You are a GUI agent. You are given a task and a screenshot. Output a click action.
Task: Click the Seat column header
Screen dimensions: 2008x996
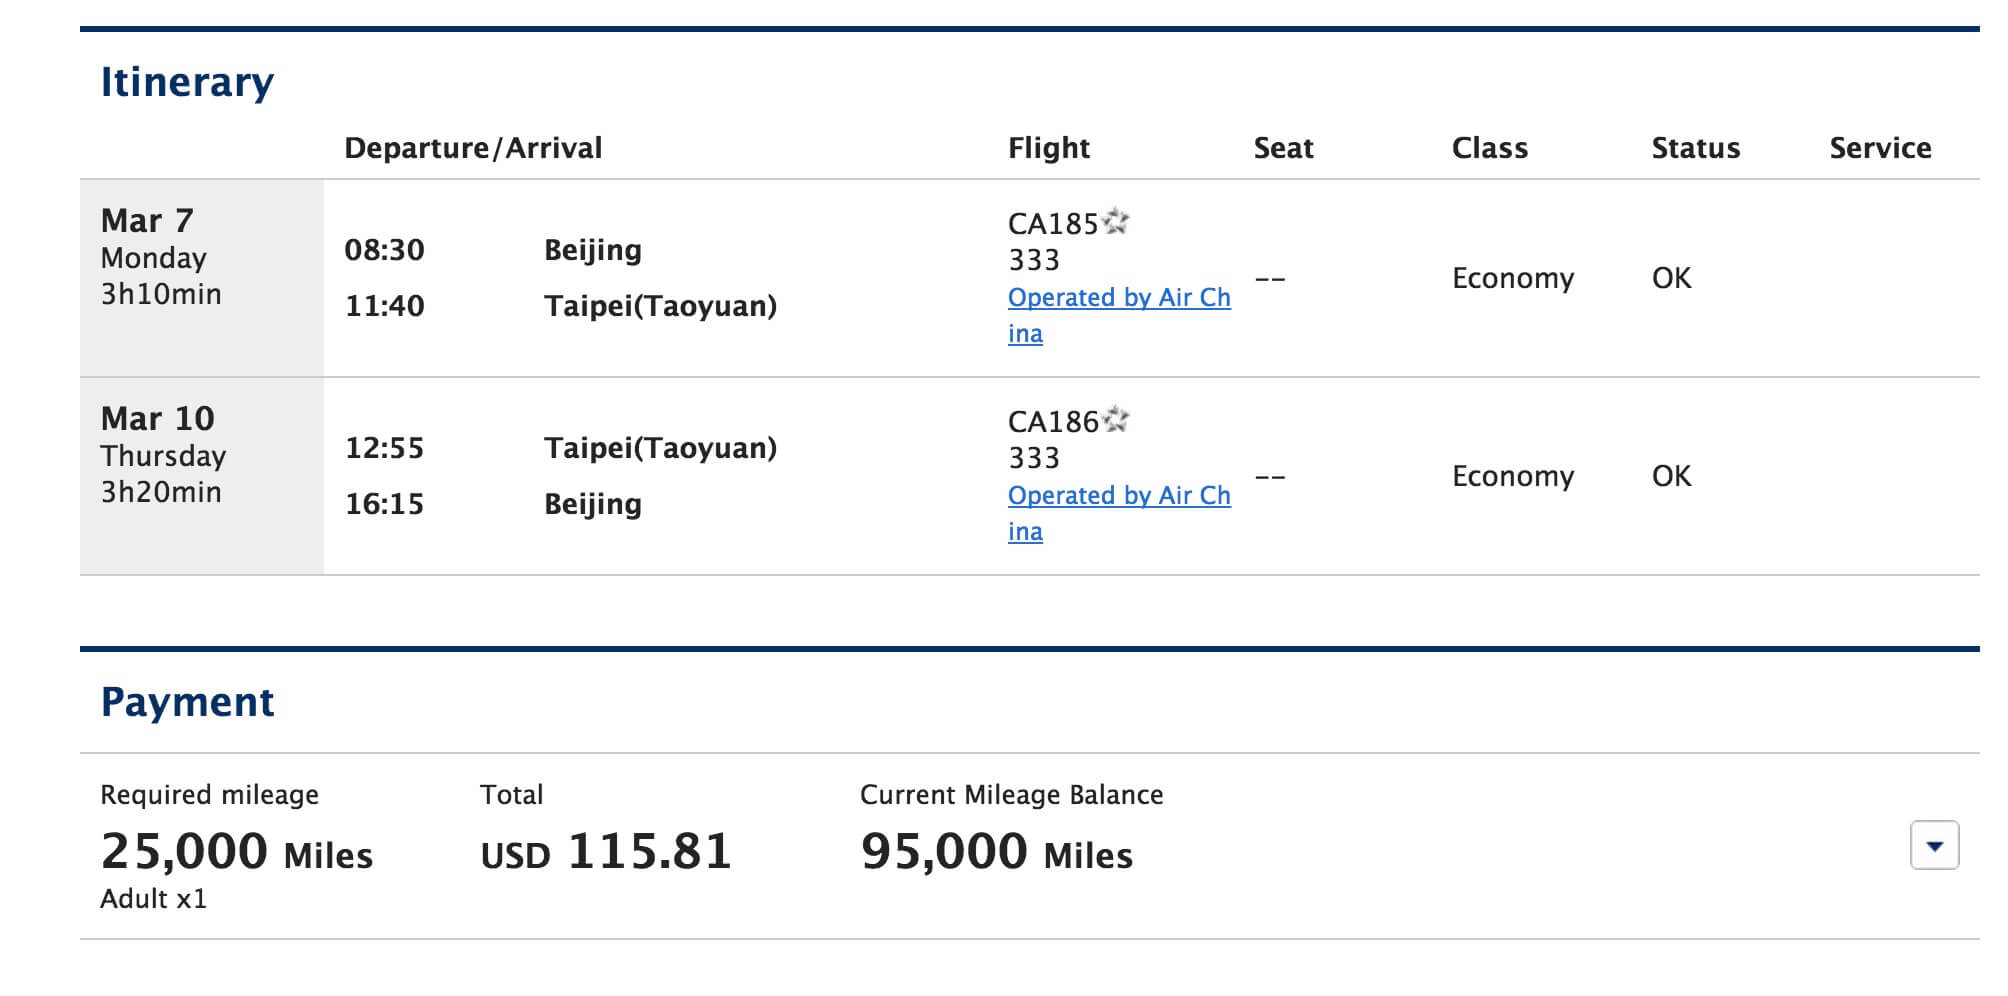(x=1283, y=148)
